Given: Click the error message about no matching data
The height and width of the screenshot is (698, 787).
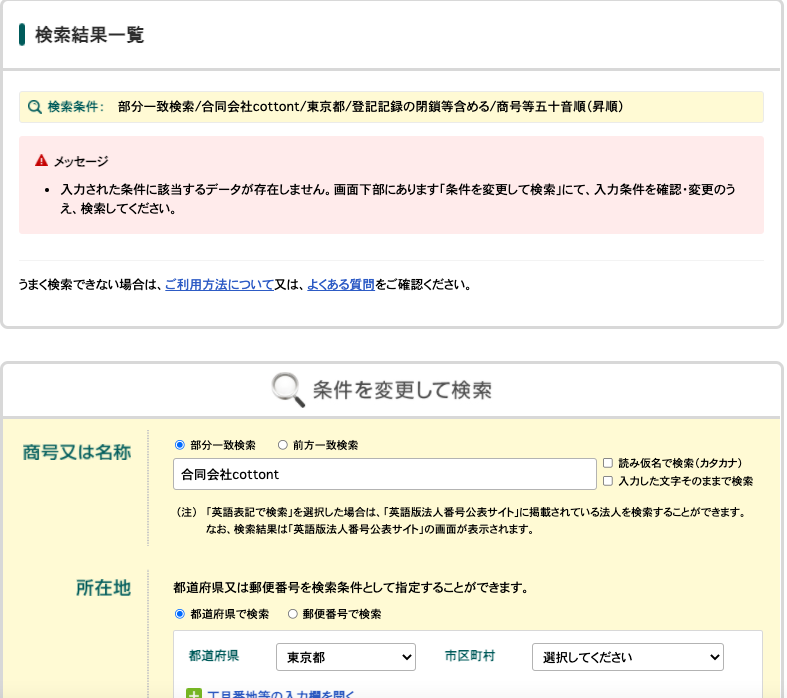Looking at the screenshot, I should [x=398, y=199].
